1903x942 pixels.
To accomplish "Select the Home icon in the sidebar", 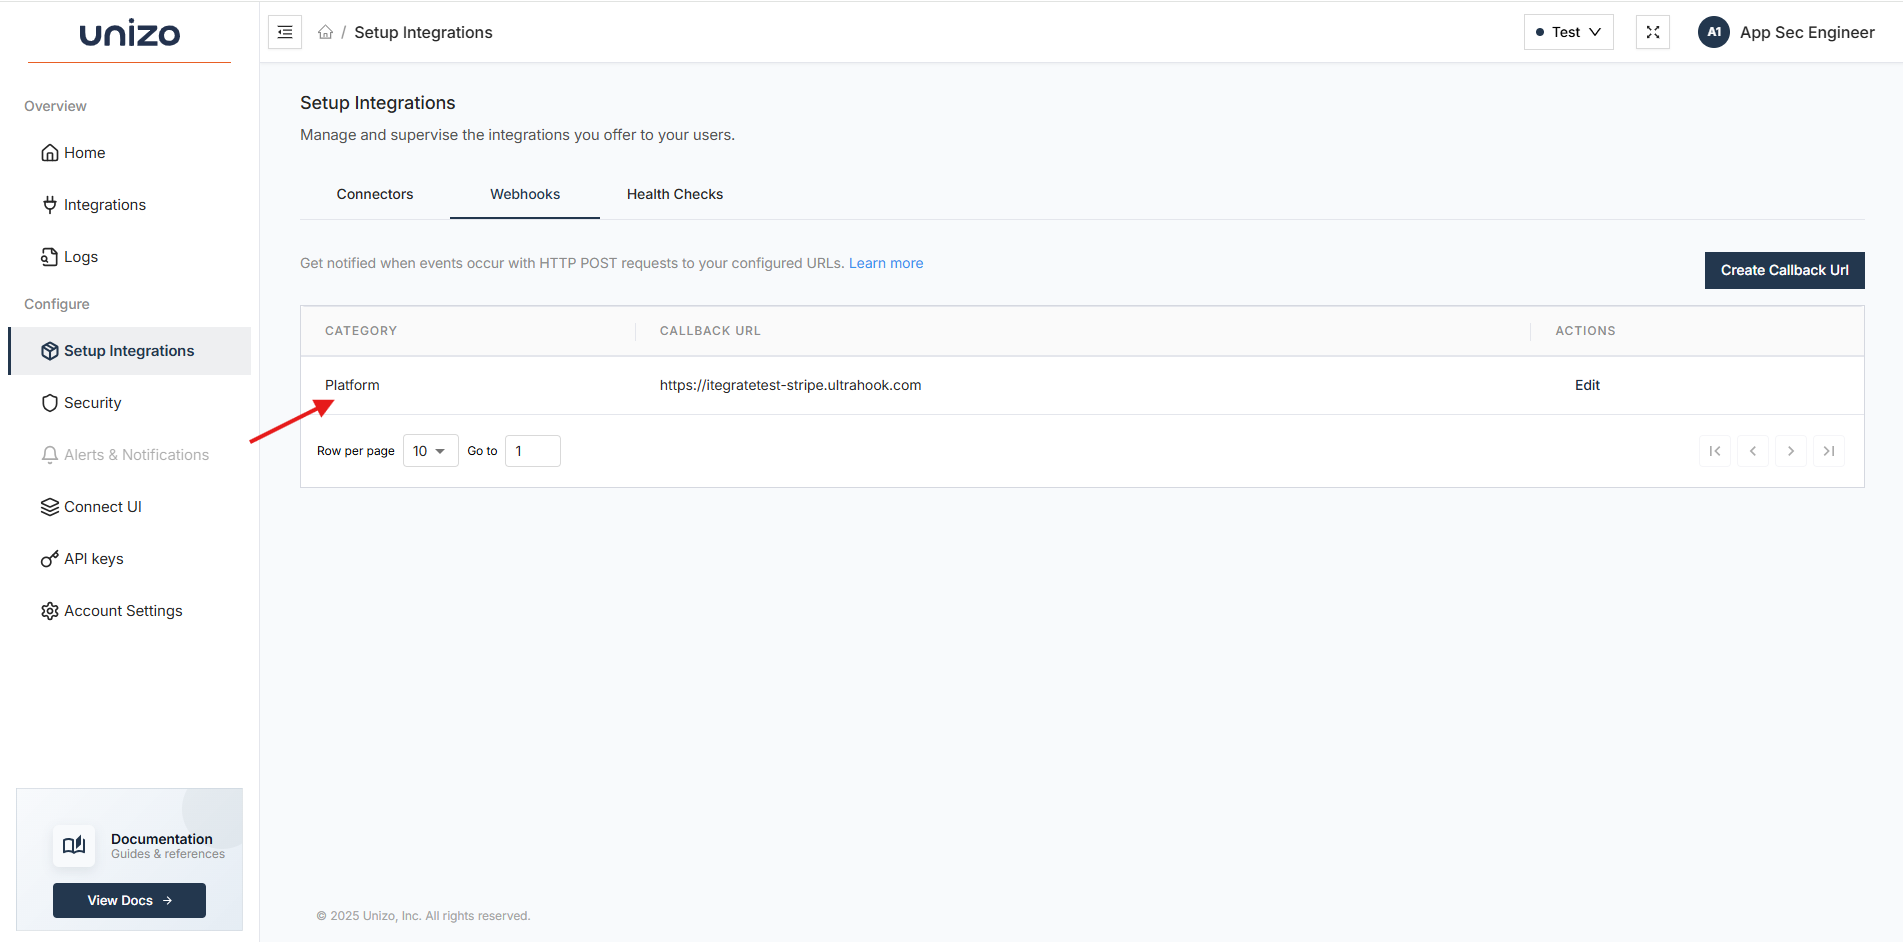I will (x=51, y=152).
